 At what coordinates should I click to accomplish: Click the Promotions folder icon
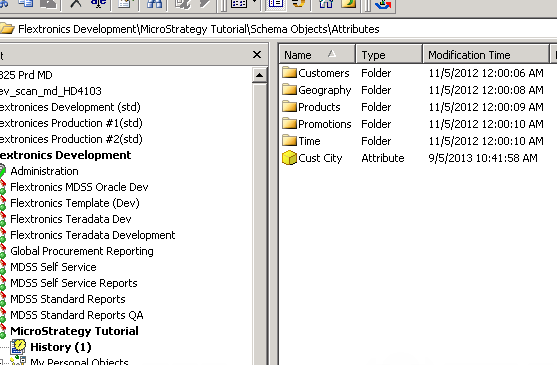tap(290, 124)
